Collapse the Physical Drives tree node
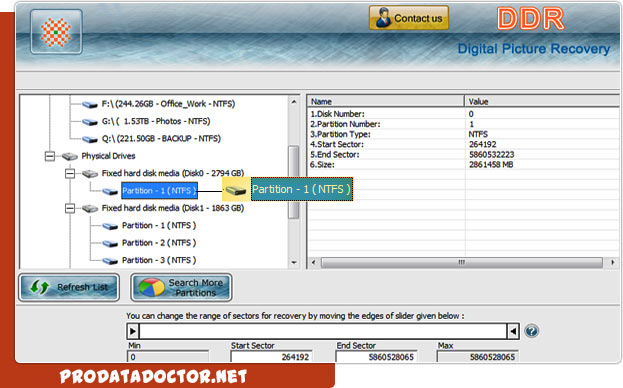Viewport: 623px width, 388px height. (50, 156)
